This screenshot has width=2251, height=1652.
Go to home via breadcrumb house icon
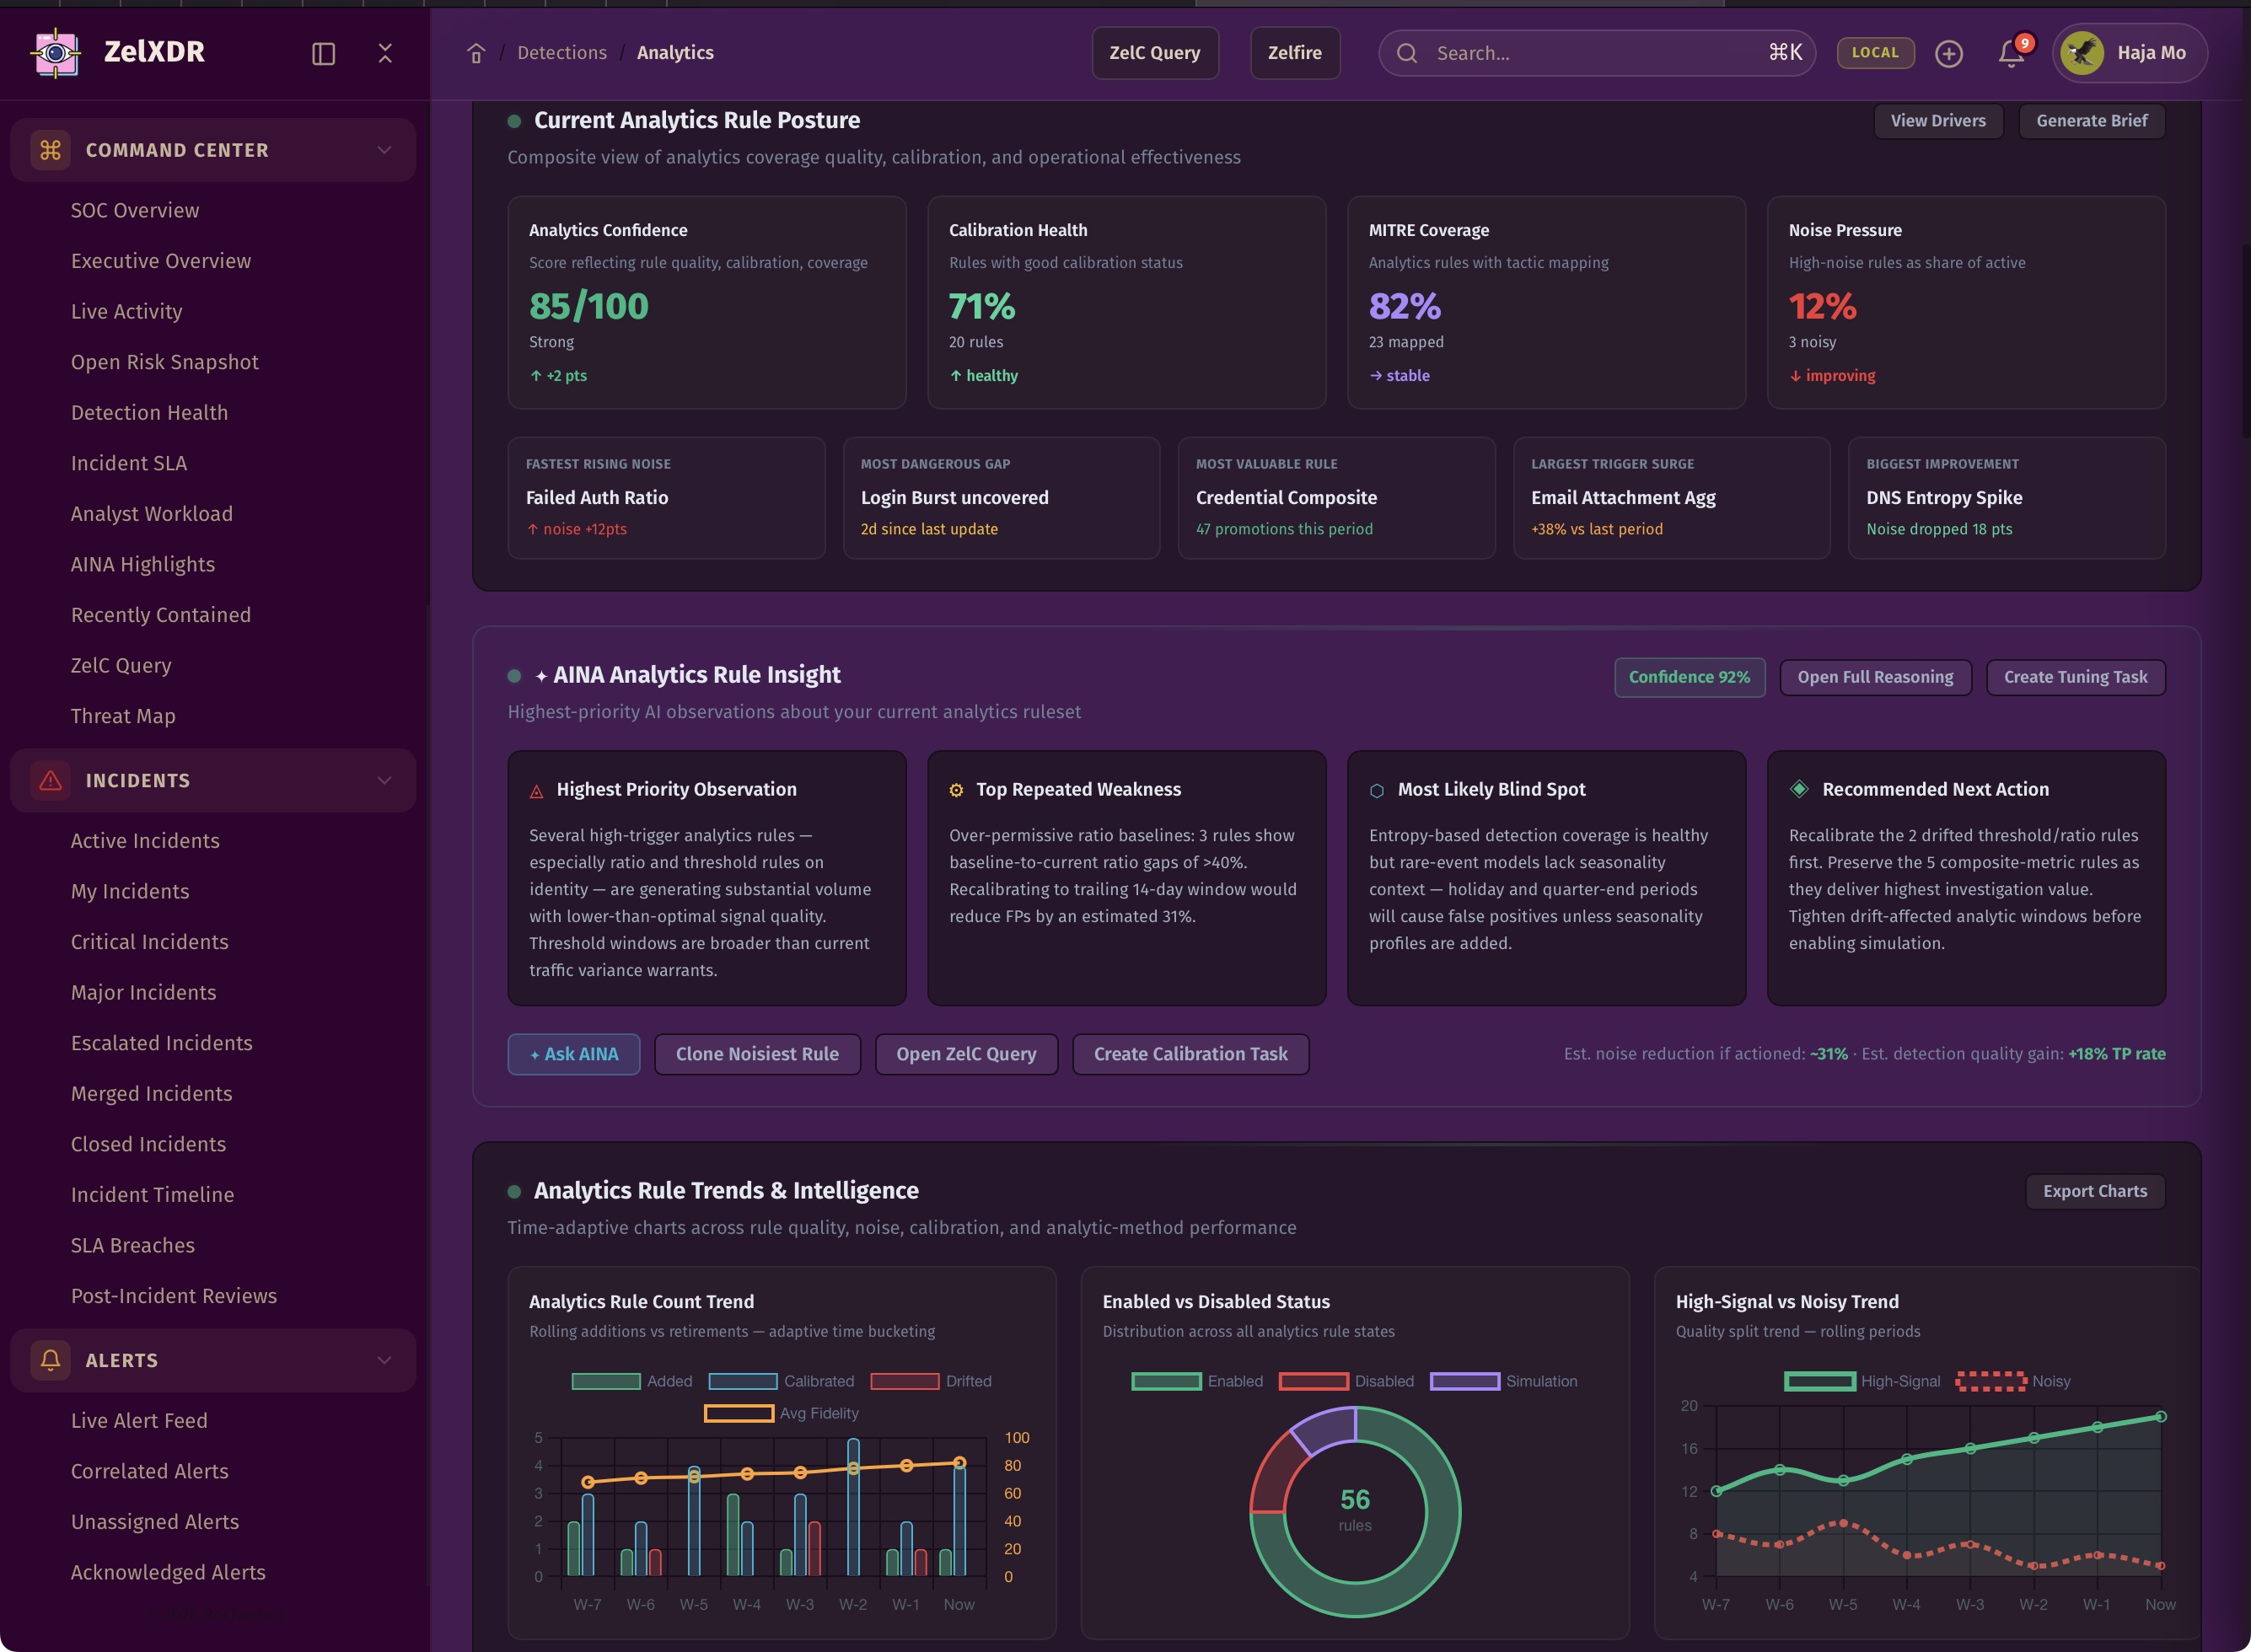click(x=476, y=53)
